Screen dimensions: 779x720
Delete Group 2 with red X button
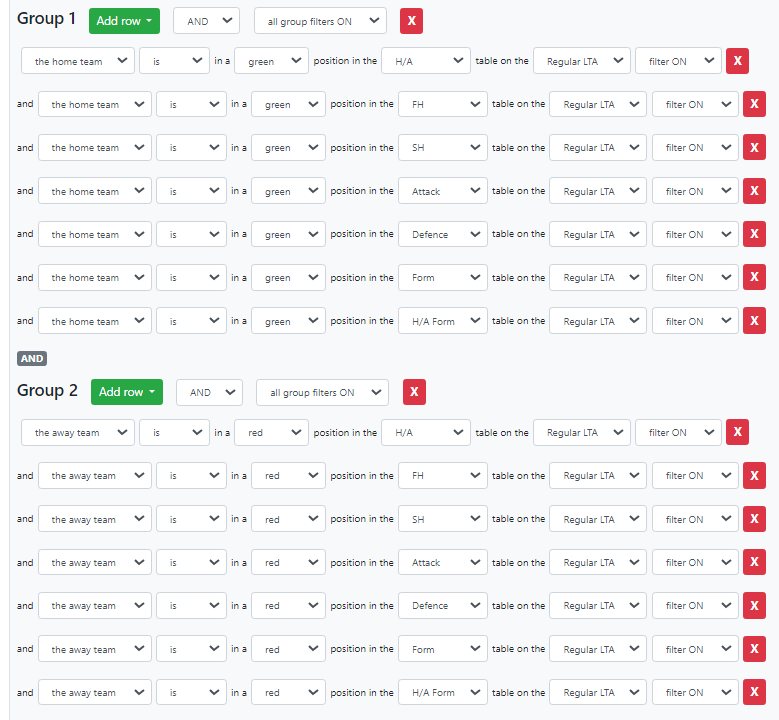414,392
